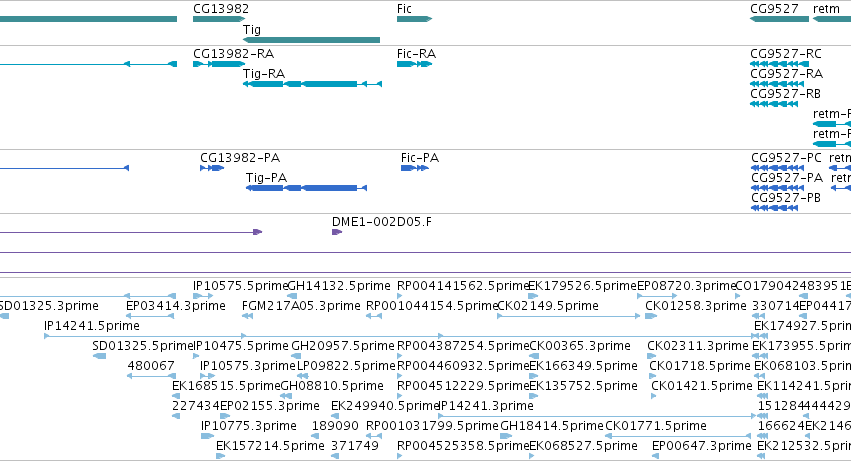This screenshot has width=851, height=461.
Task: Click the CG13982 gene bar
Action: pos(219,19)
